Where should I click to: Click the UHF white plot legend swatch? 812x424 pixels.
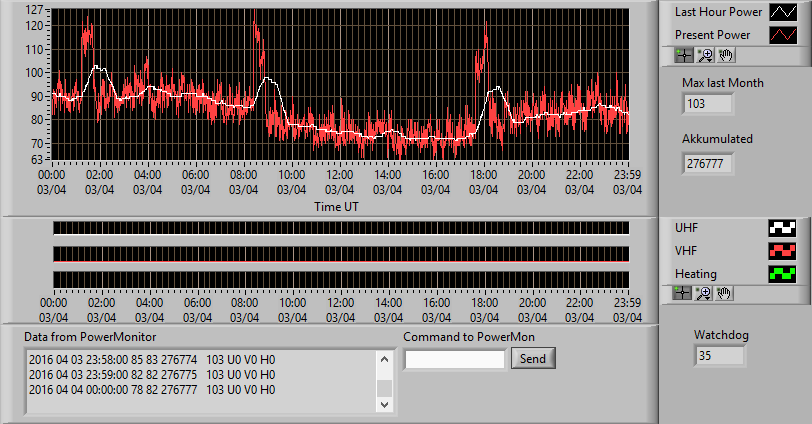point(782,228)
